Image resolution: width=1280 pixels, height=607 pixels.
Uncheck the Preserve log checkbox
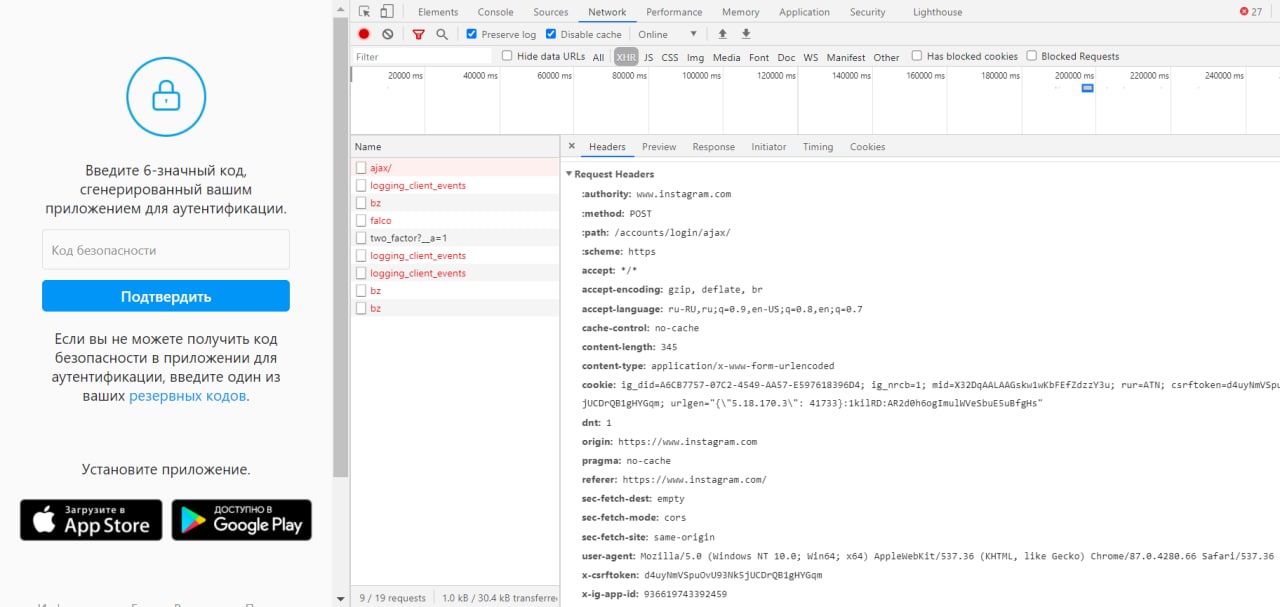(x=472, y=34)
